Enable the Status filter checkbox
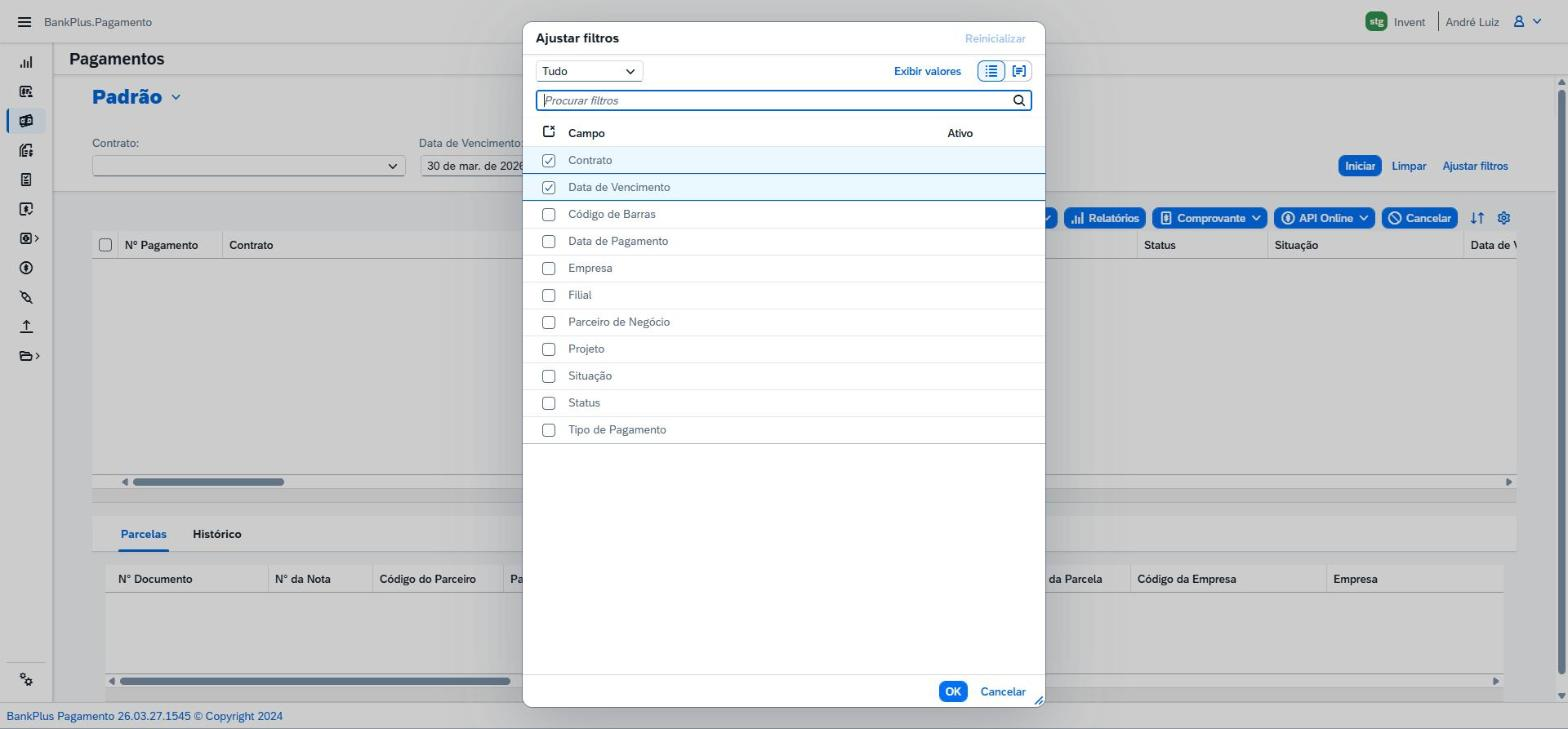The image size is (1568, 729). coord(548,404)
